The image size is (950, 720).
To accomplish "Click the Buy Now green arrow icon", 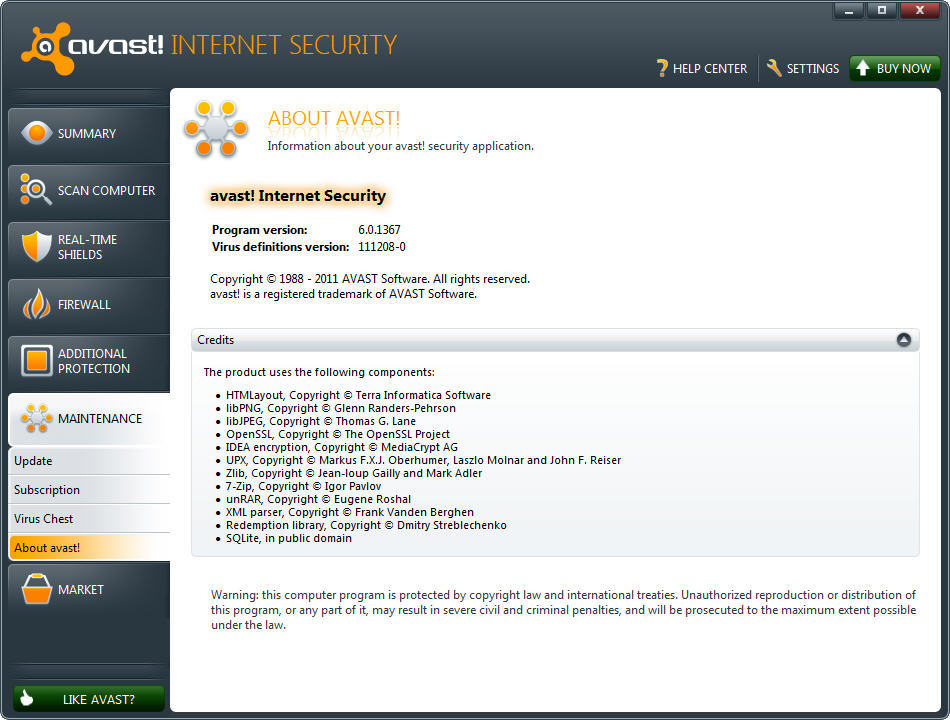I will point(863,68).
